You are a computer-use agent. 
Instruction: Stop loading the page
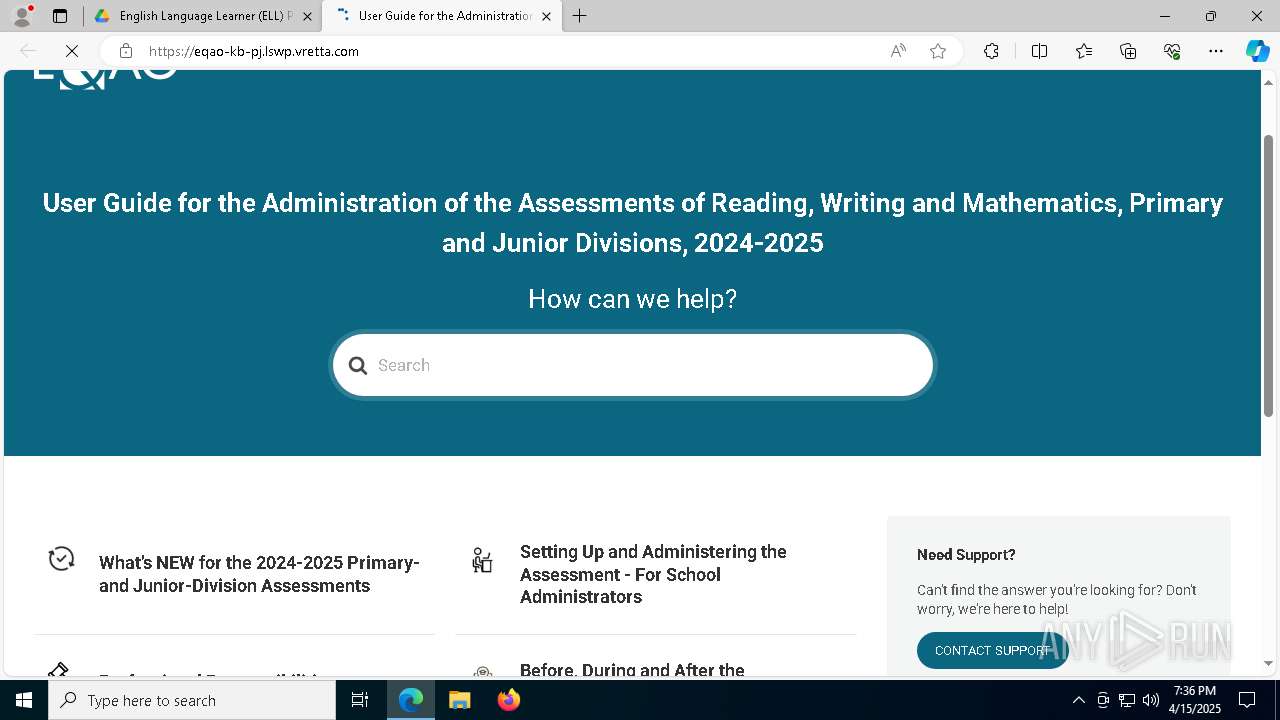72,51
